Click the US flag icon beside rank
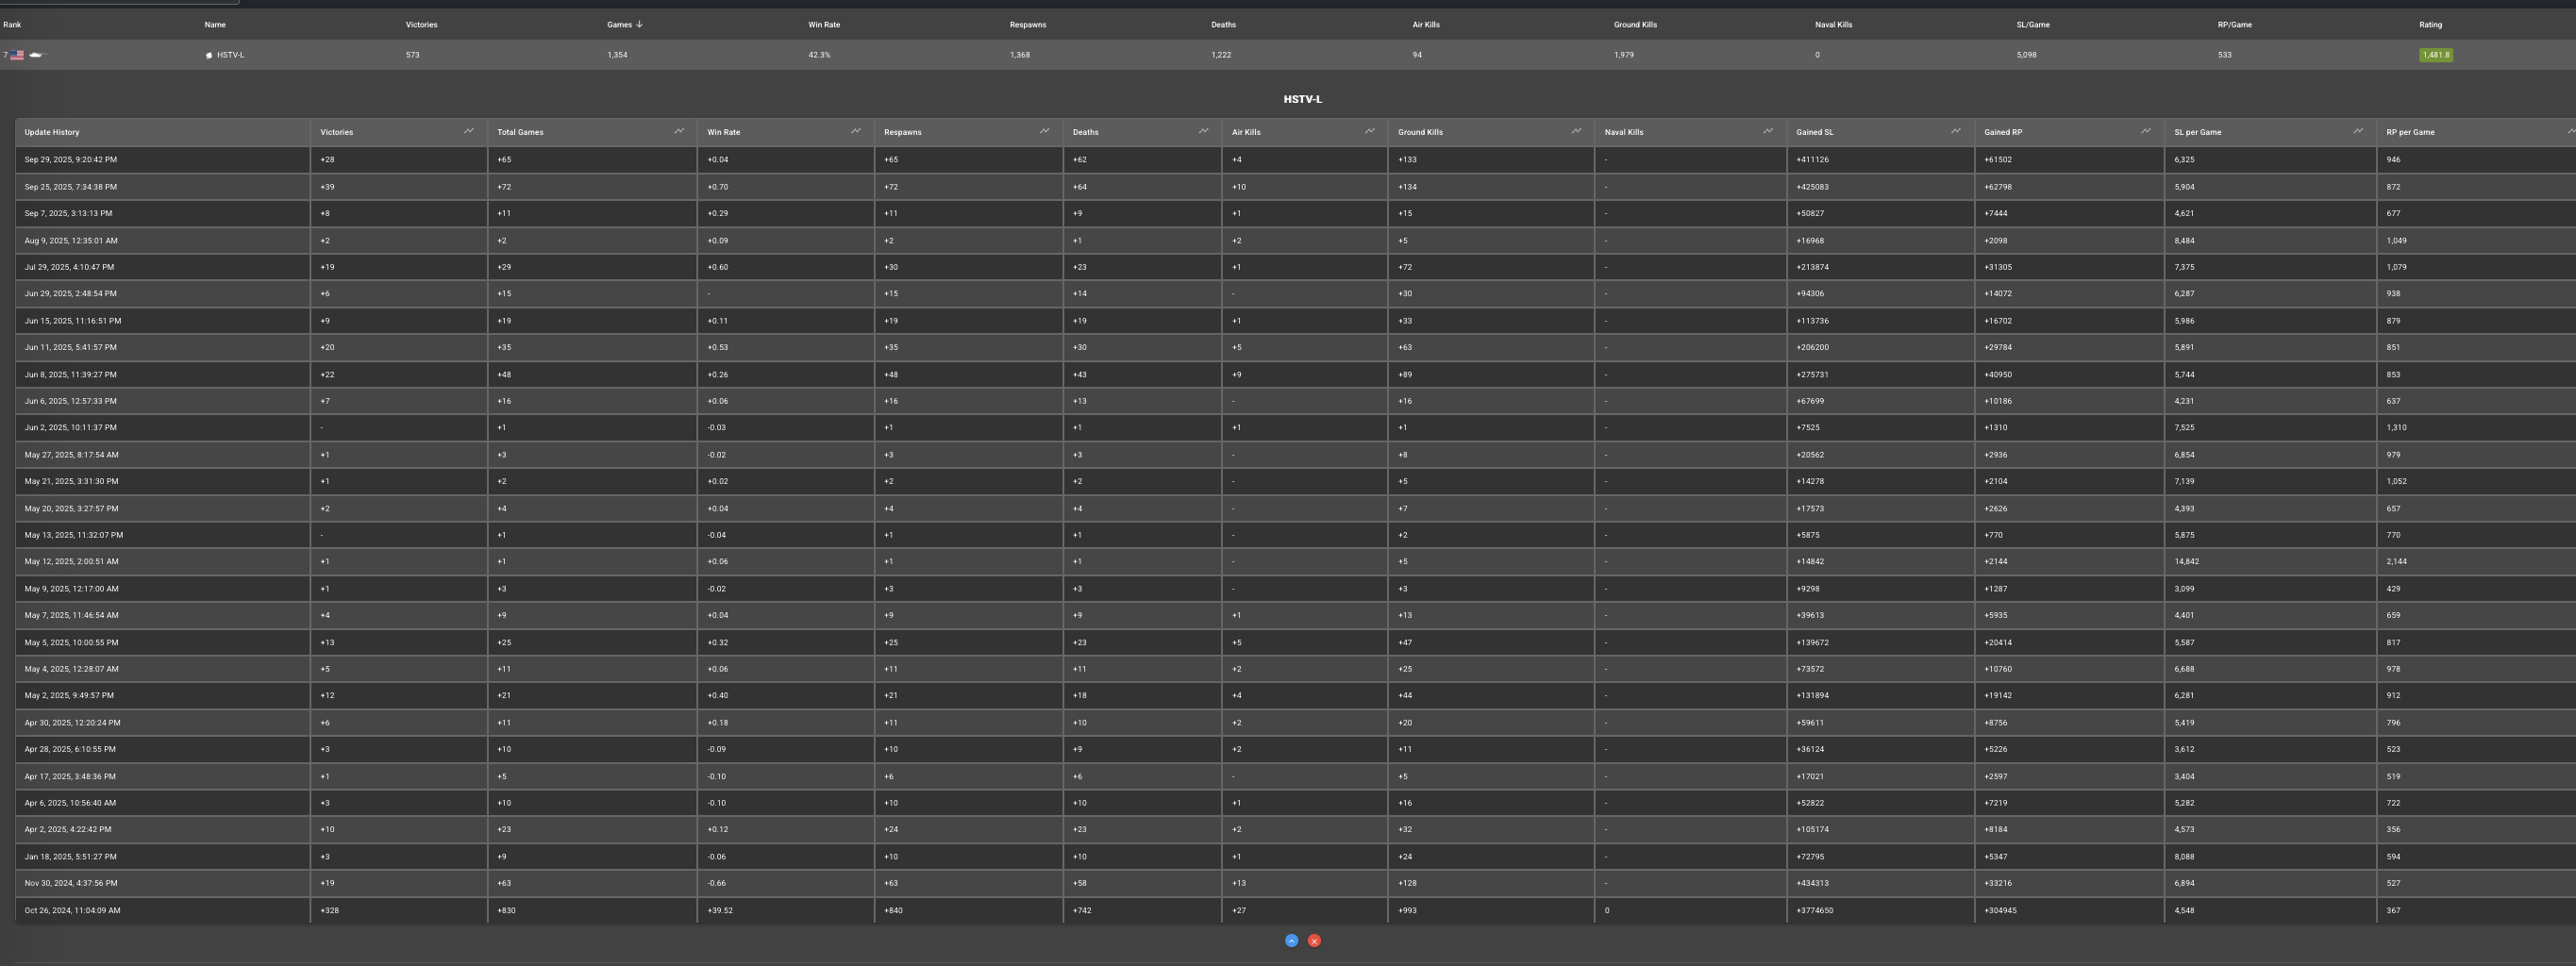 tap(17, 55)
